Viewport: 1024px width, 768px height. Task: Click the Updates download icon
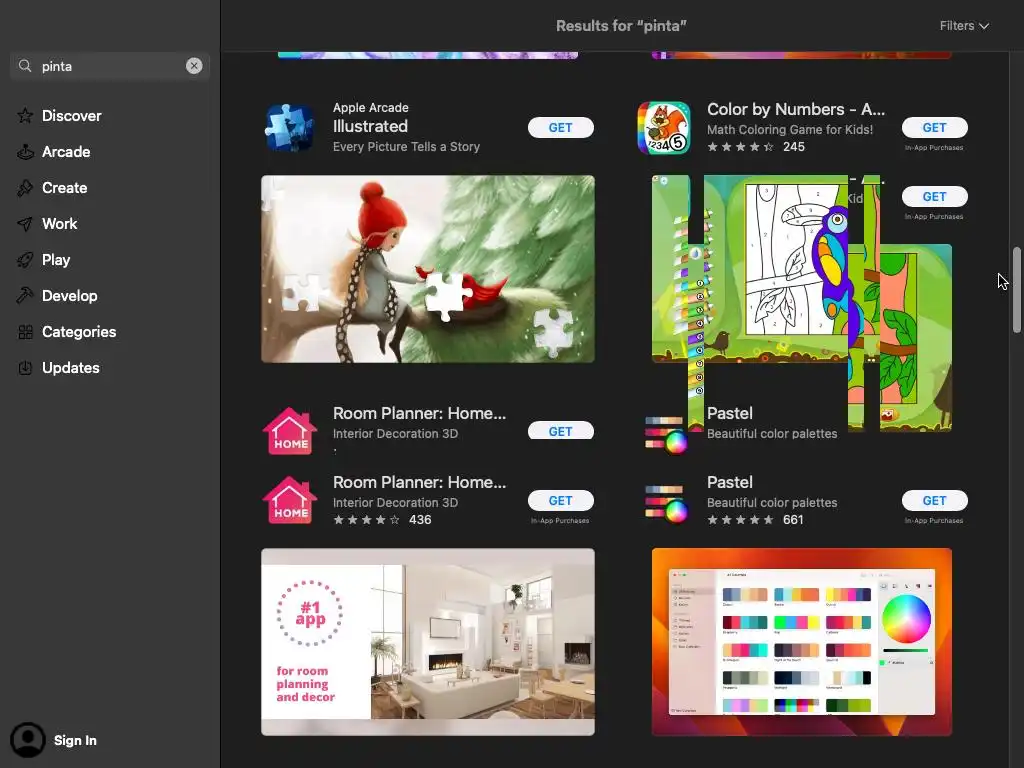(25, 368)
